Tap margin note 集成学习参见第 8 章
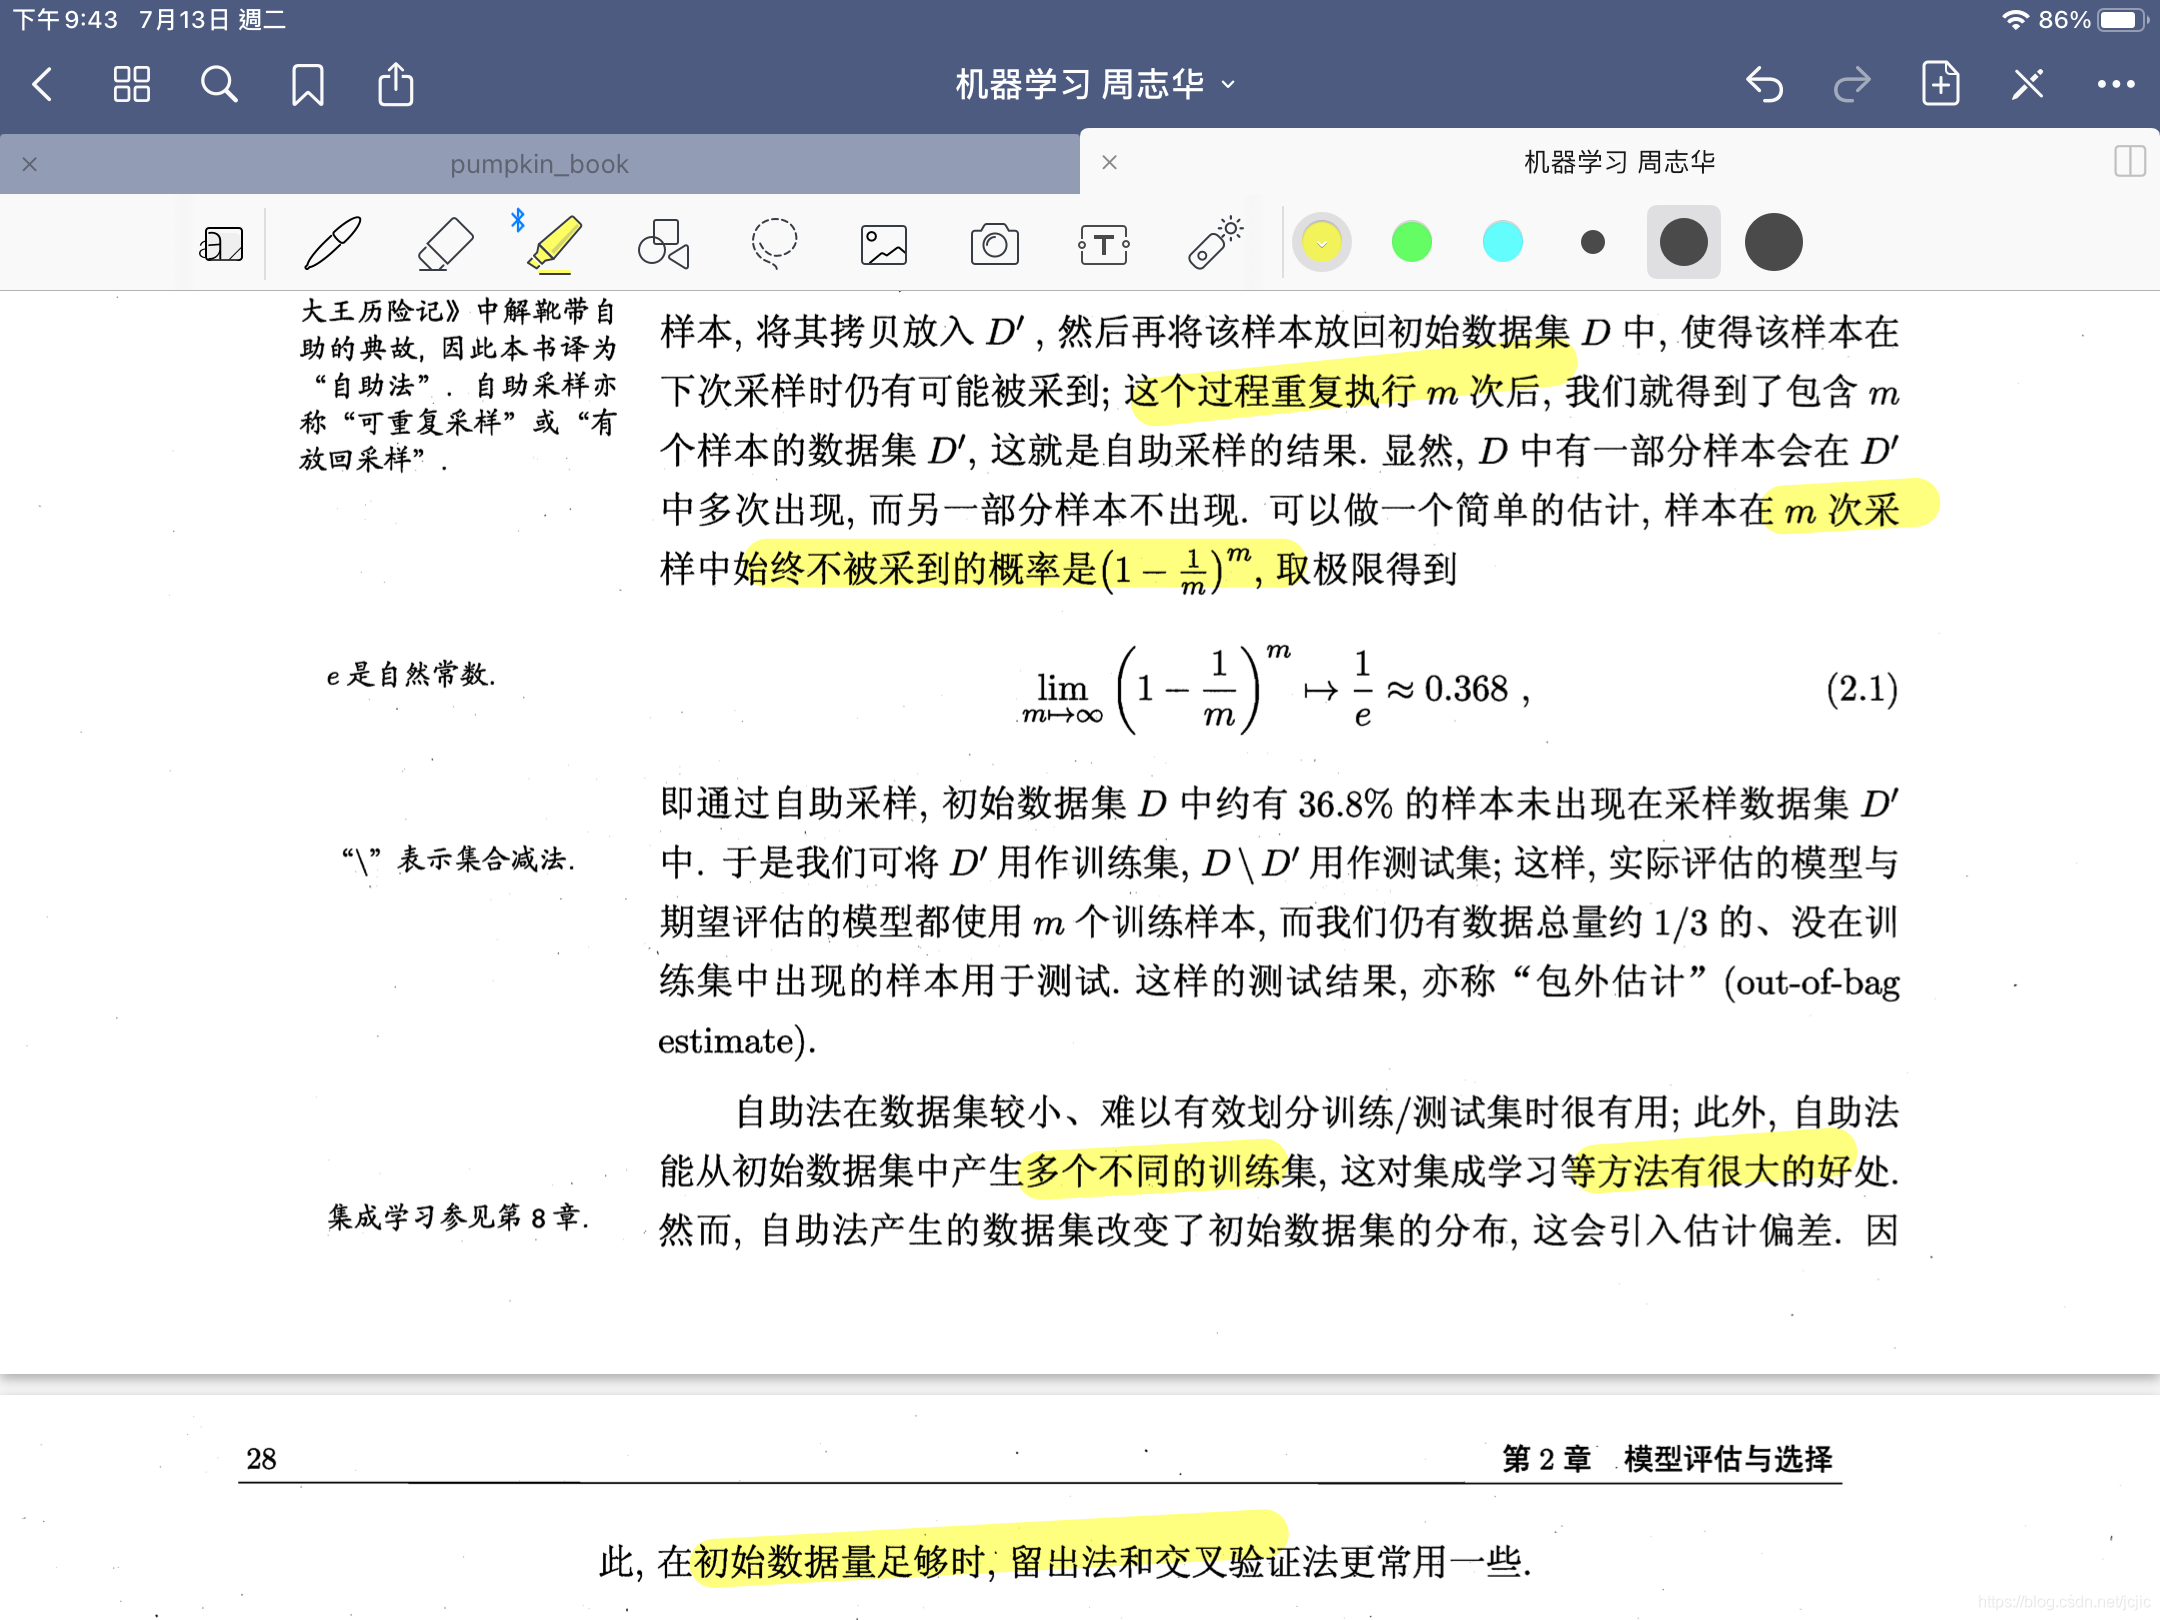 pos(458,1217)
